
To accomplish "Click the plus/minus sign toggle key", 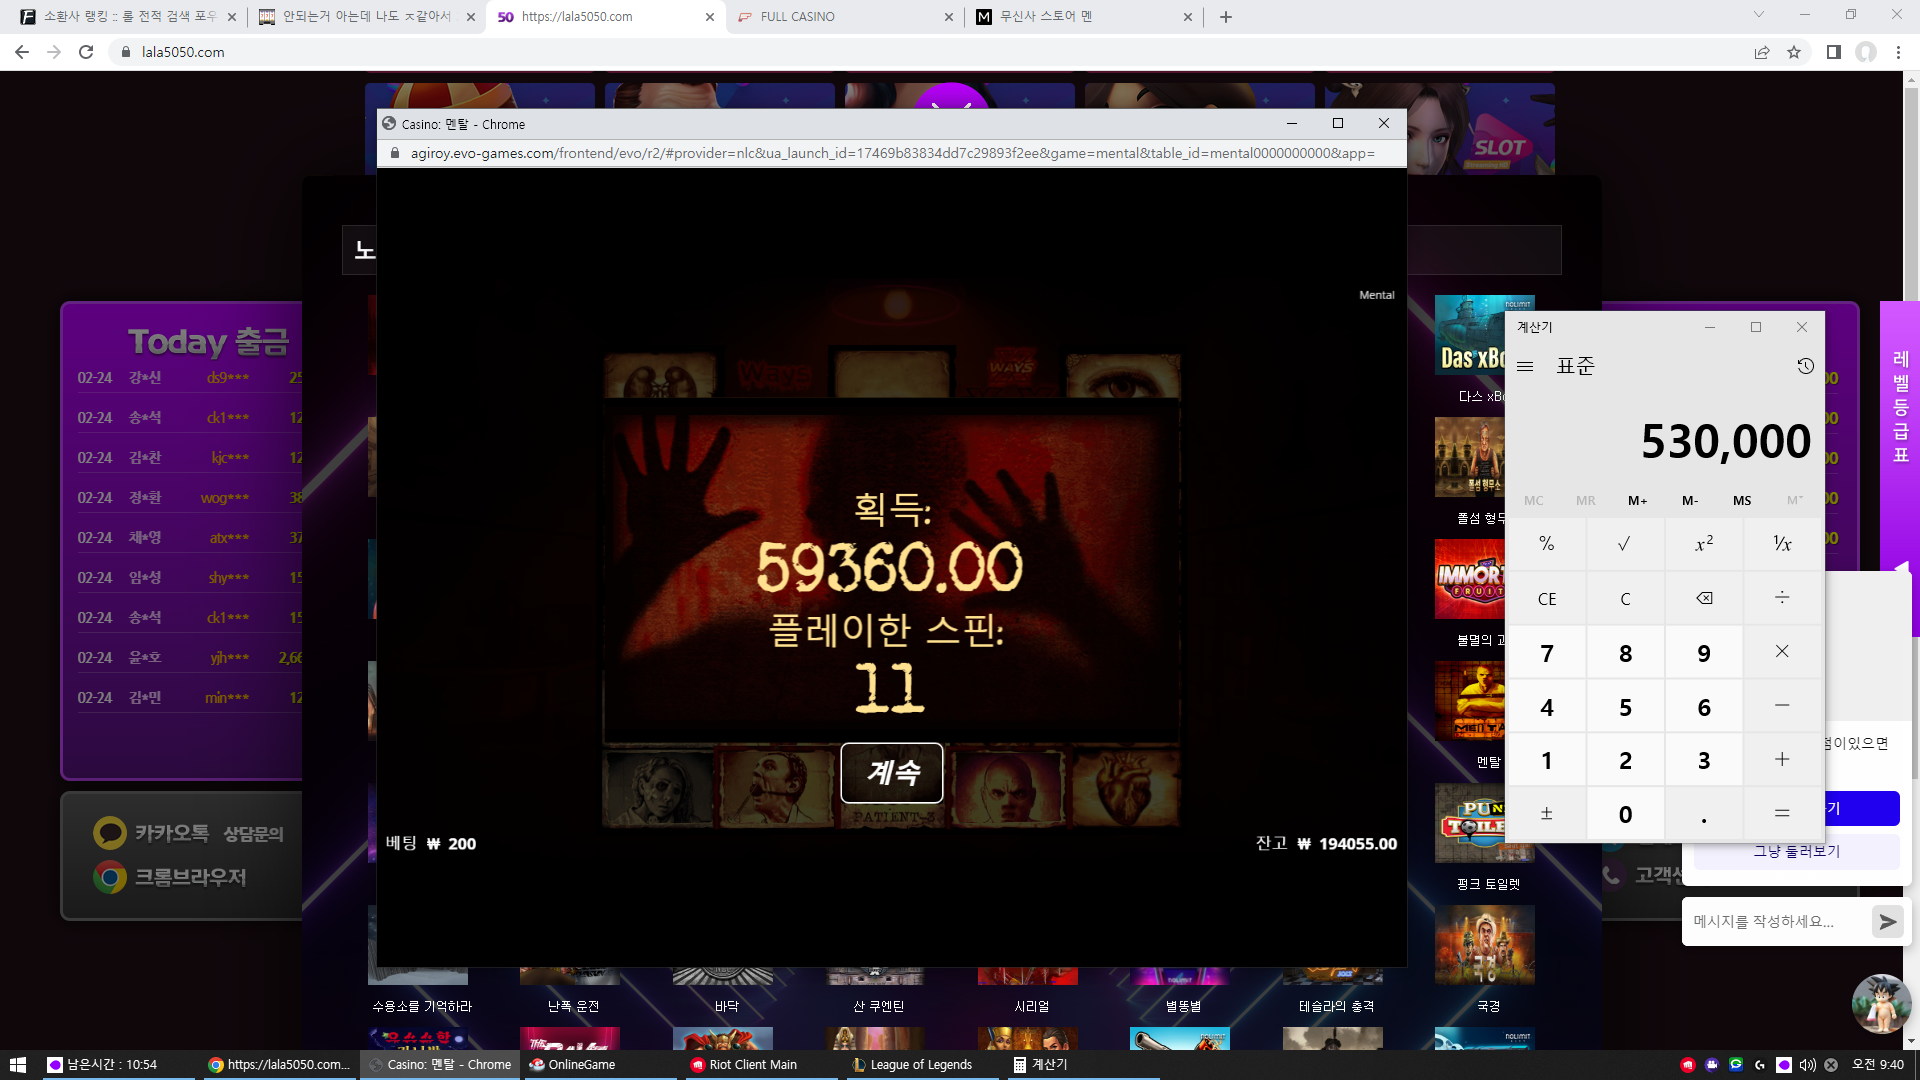I will [1546, 814].
